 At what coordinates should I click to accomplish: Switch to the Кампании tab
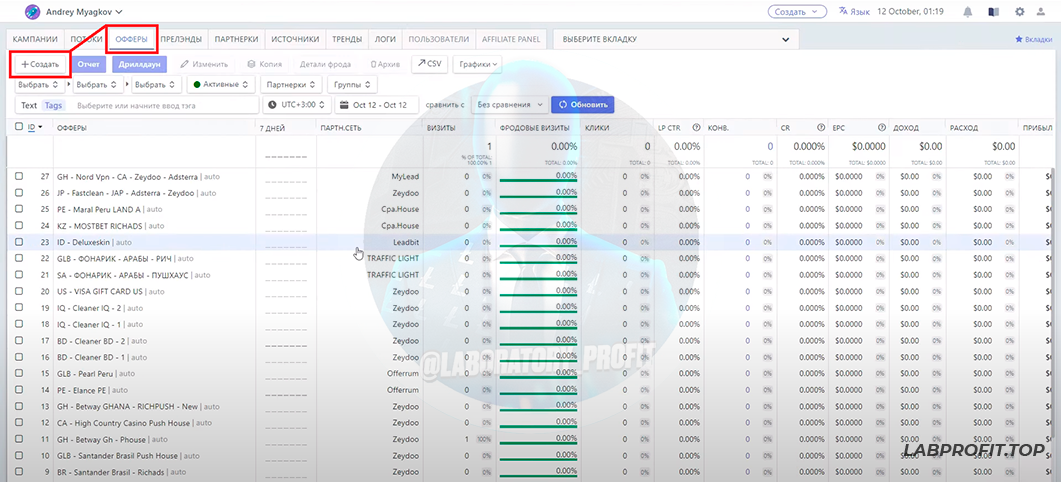[x=34, y=40]
